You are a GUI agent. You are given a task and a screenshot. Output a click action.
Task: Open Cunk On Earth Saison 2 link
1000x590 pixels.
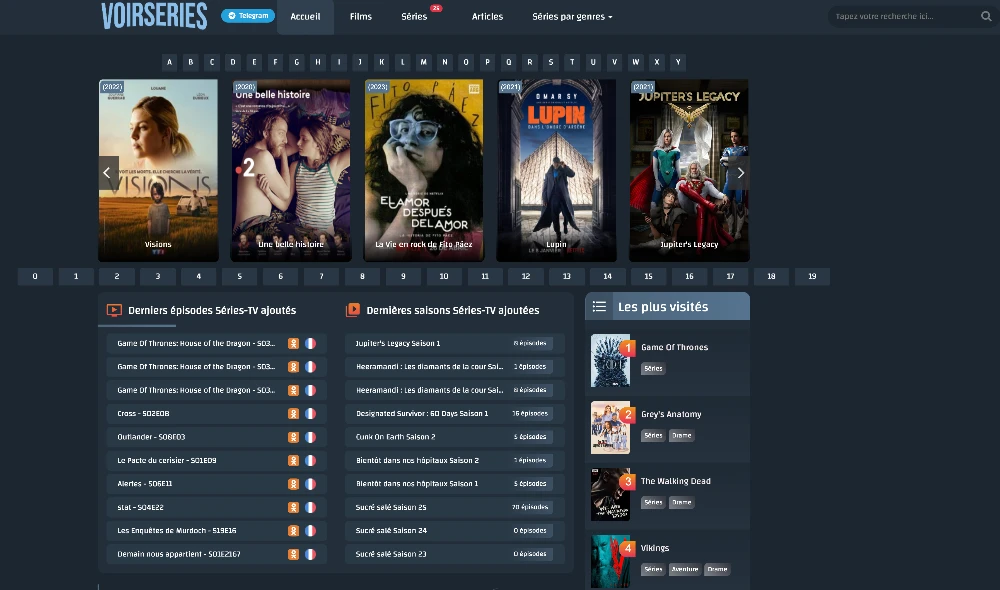(395, 437)
